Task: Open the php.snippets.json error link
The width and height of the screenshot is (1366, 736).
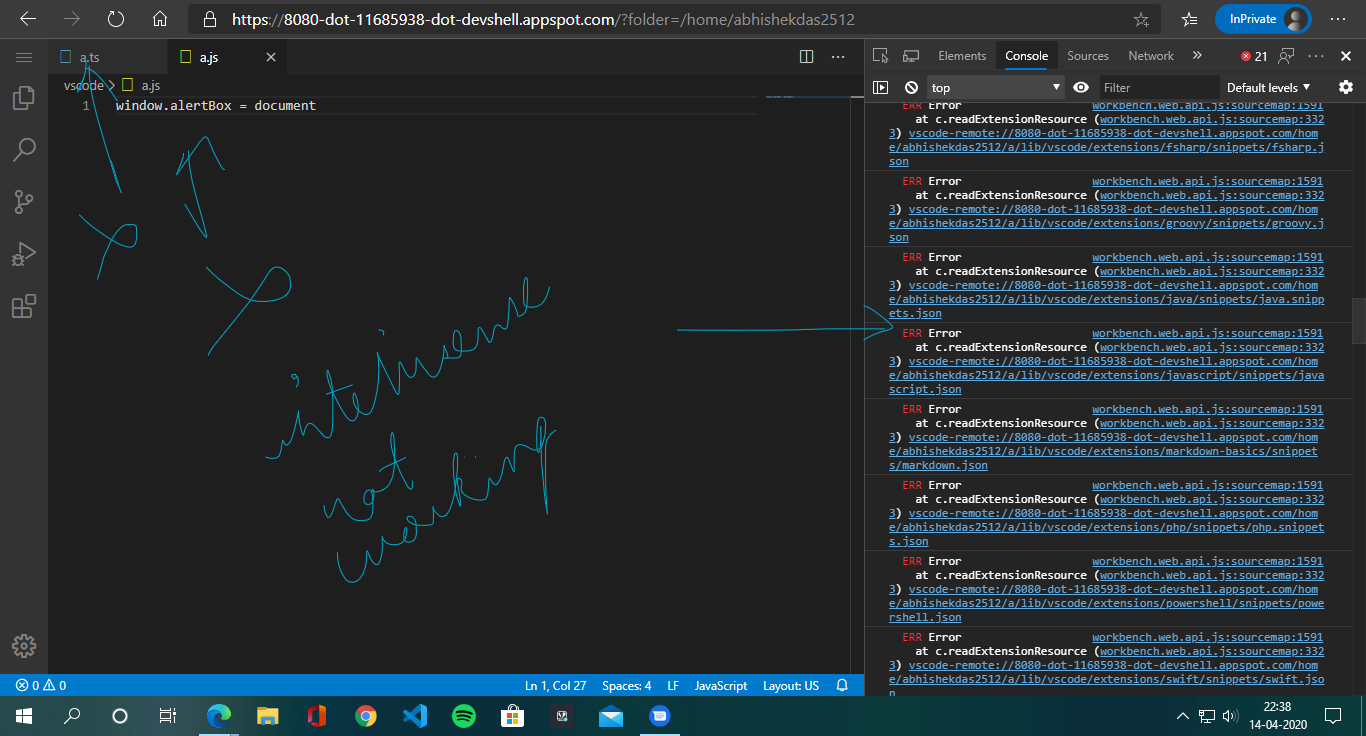Action: tap(1106, 527)
